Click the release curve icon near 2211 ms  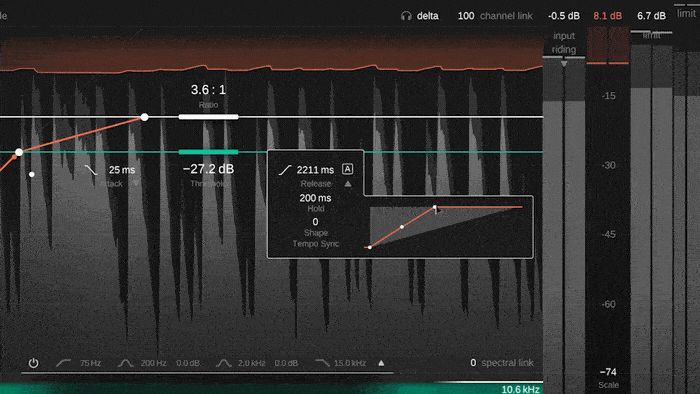tap(285, 170)
